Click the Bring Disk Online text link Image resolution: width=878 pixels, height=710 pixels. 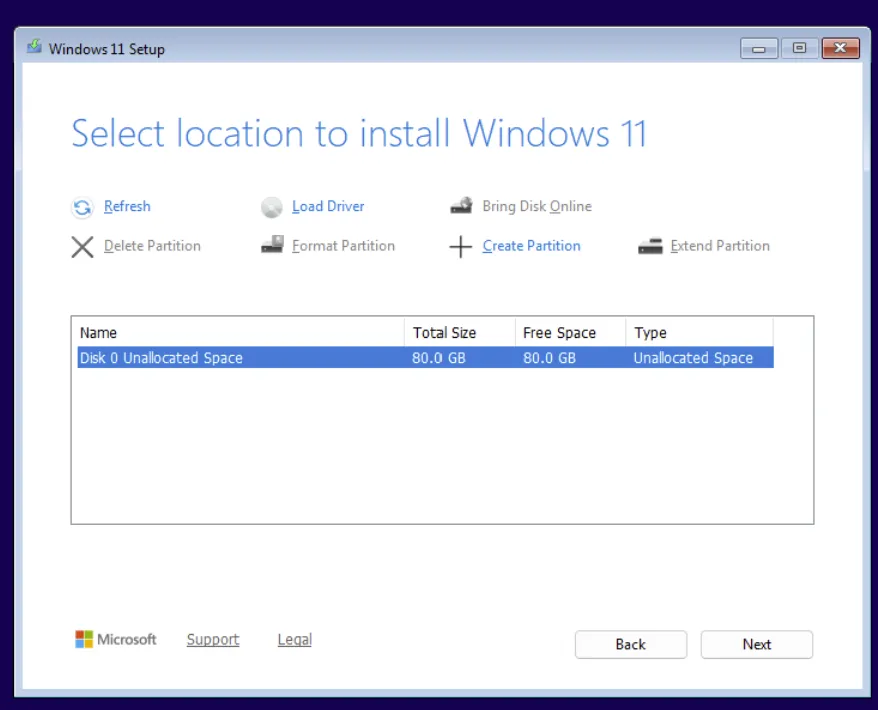(537, 206)
